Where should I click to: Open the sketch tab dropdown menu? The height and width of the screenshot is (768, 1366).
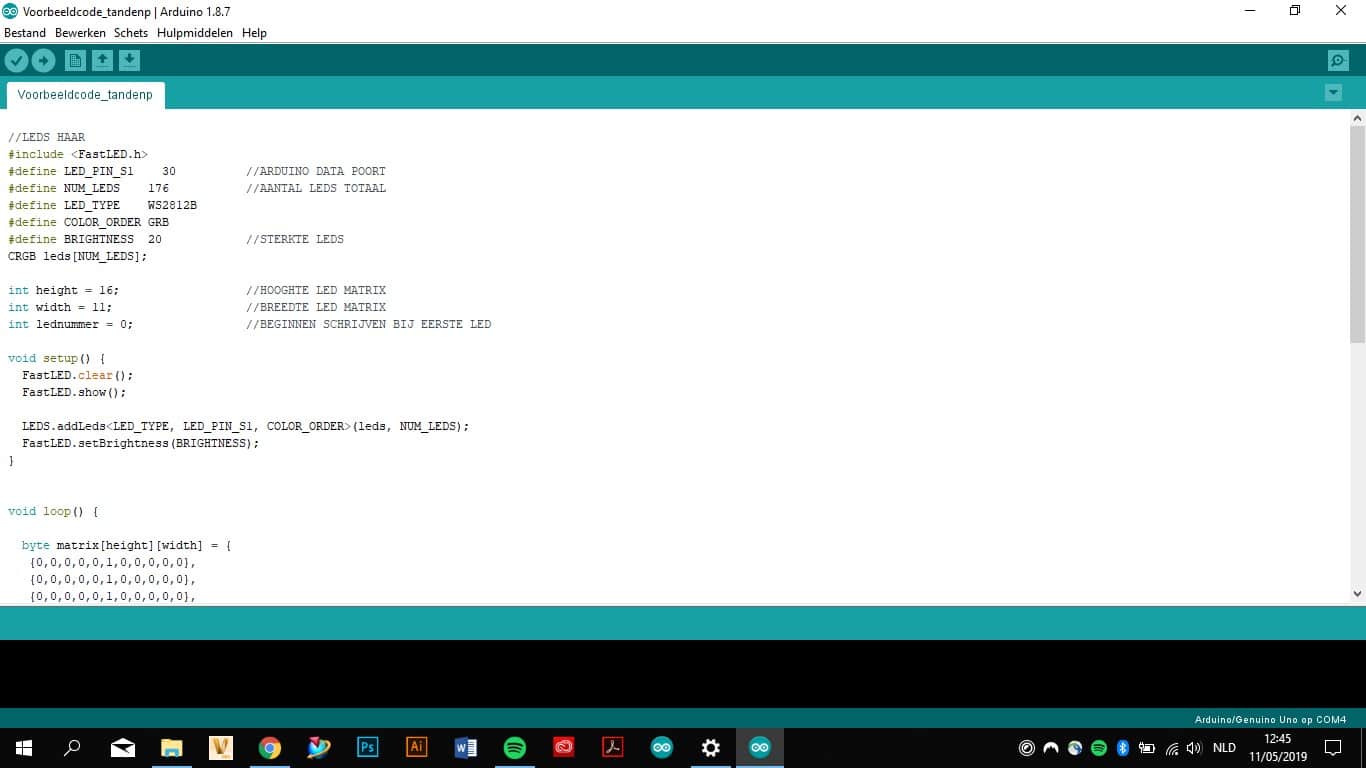[x=1333, y=91]
